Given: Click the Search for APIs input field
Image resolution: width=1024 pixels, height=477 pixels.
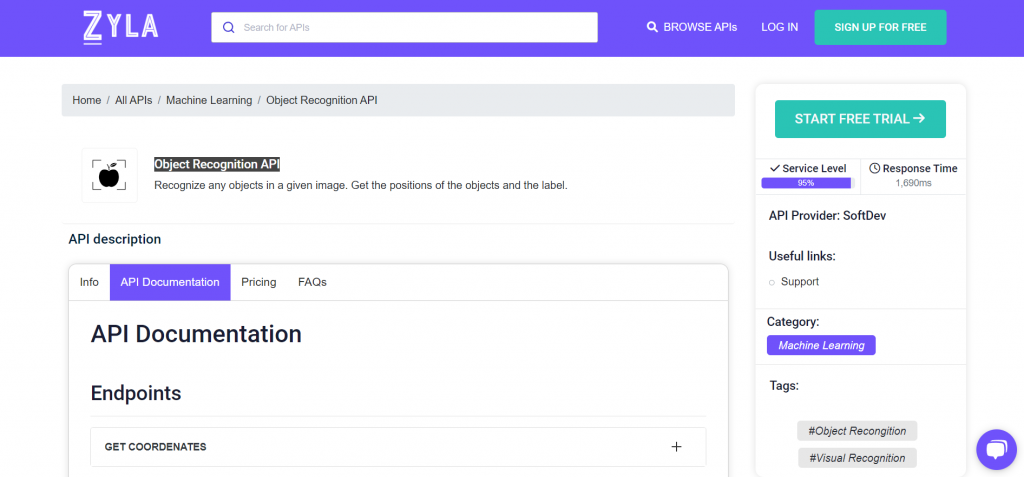Looking at the screenshot, I should coord(404,27).
